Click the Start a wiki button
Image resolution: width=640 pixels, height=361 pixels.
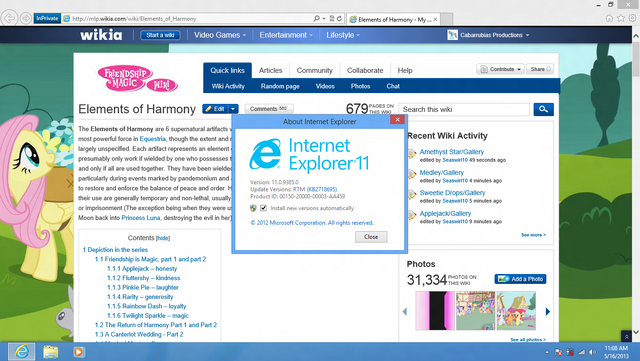click(x=160, y=35)
